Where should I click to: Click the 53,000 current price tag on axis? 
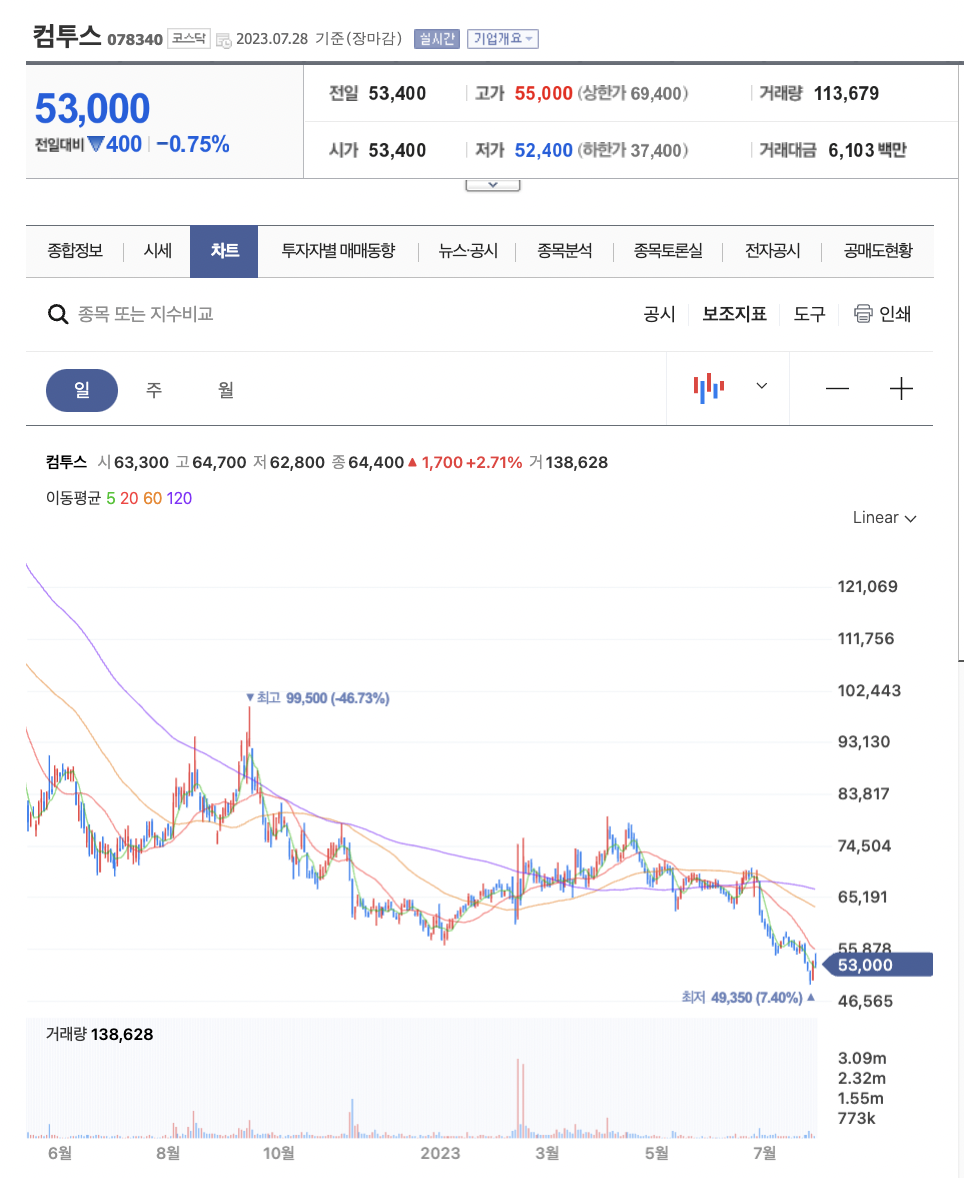point(878,965)
